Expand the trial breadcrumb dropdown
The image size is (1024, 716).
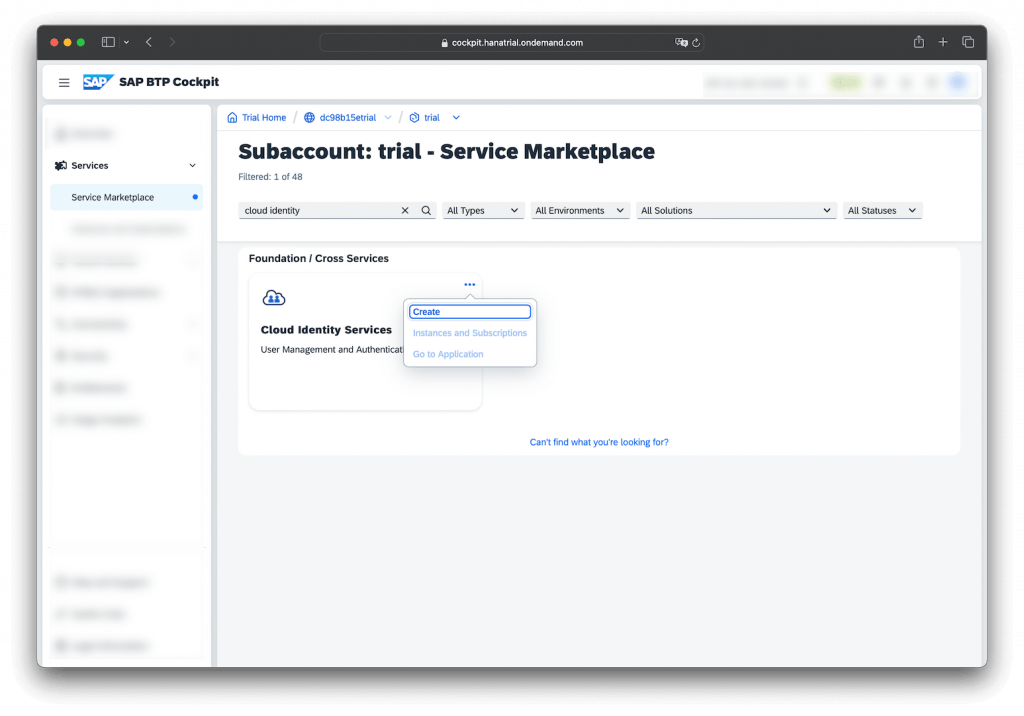[x=456, y=118]
